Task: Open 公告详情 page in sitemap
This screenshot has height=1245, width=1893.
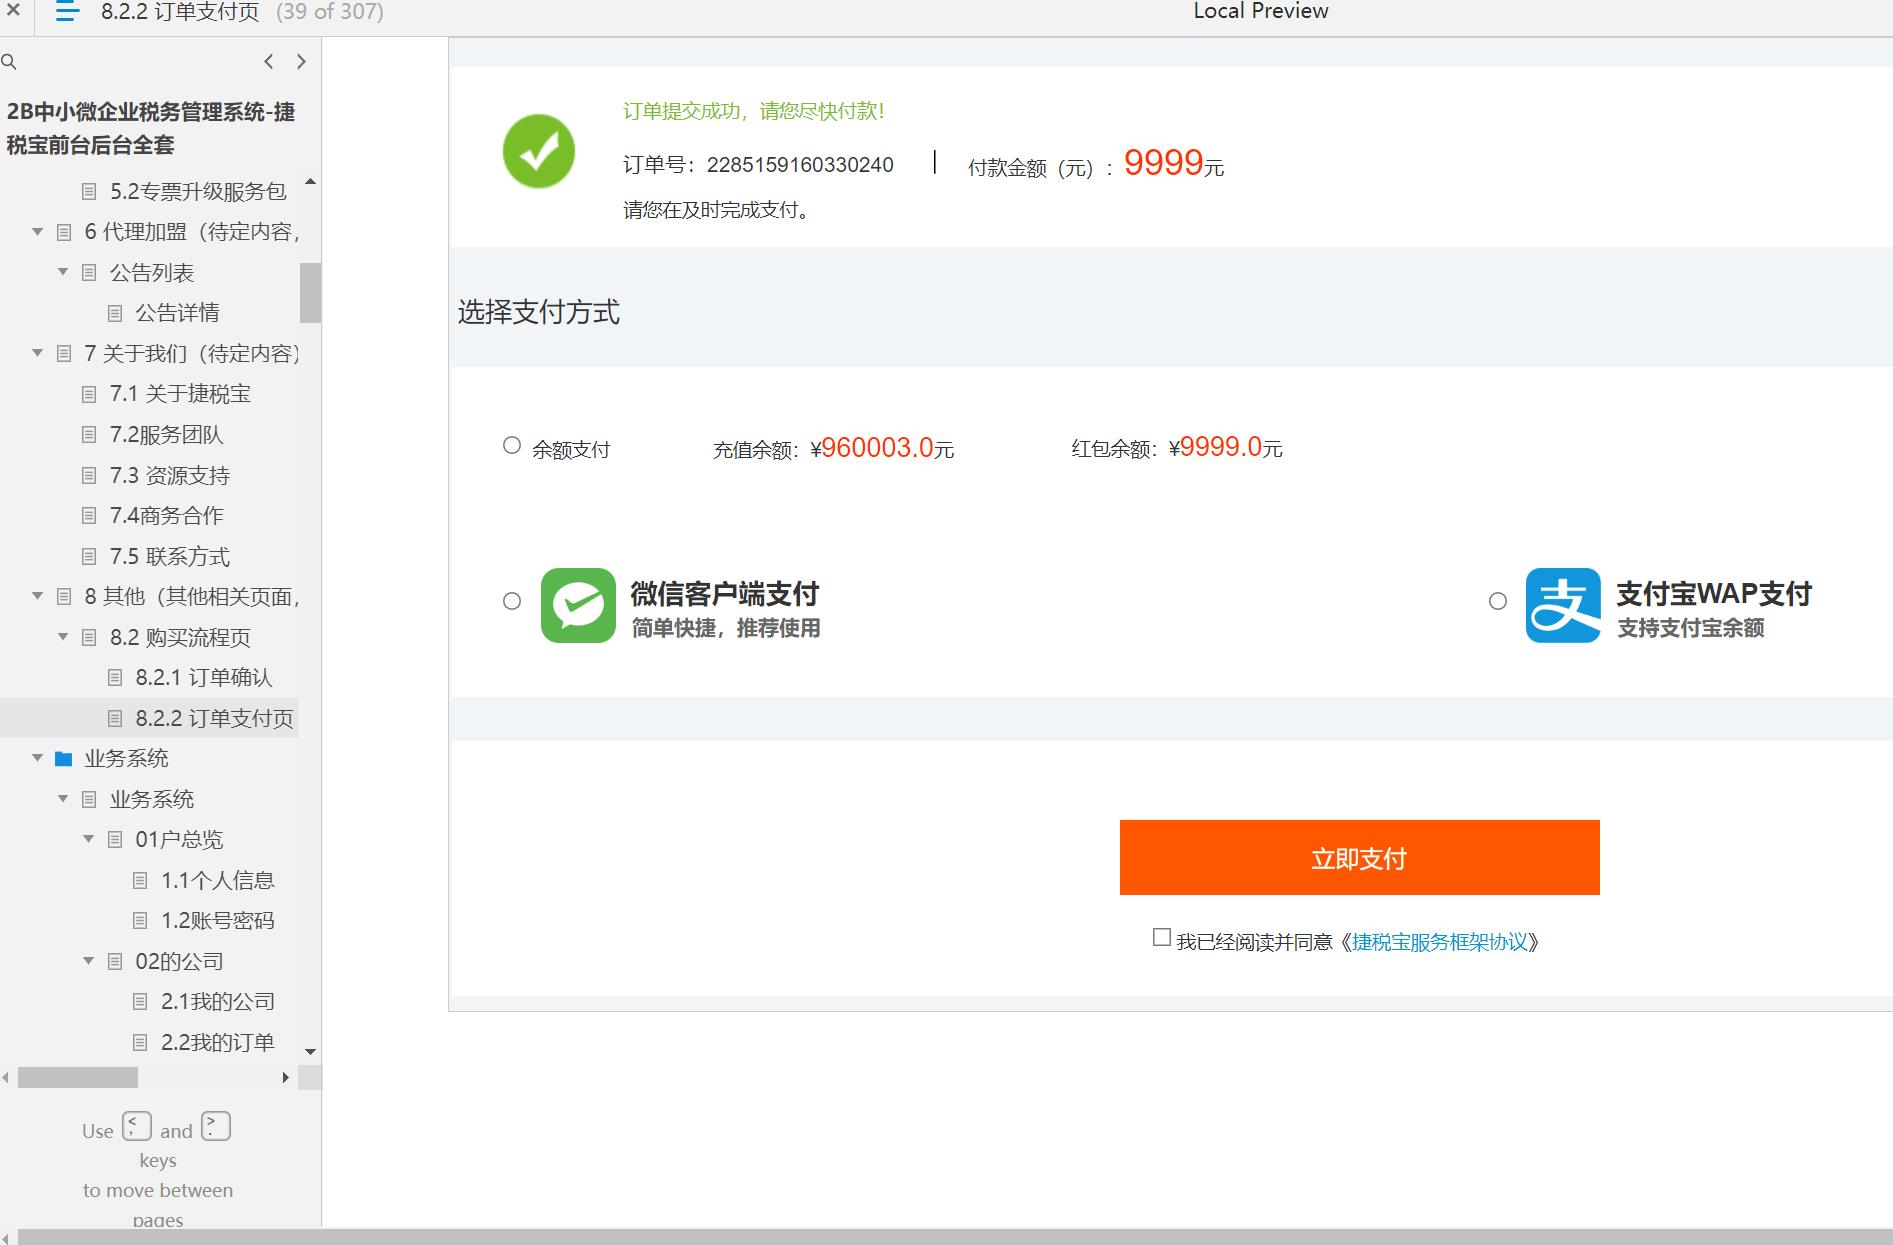Action: [177, 313]
